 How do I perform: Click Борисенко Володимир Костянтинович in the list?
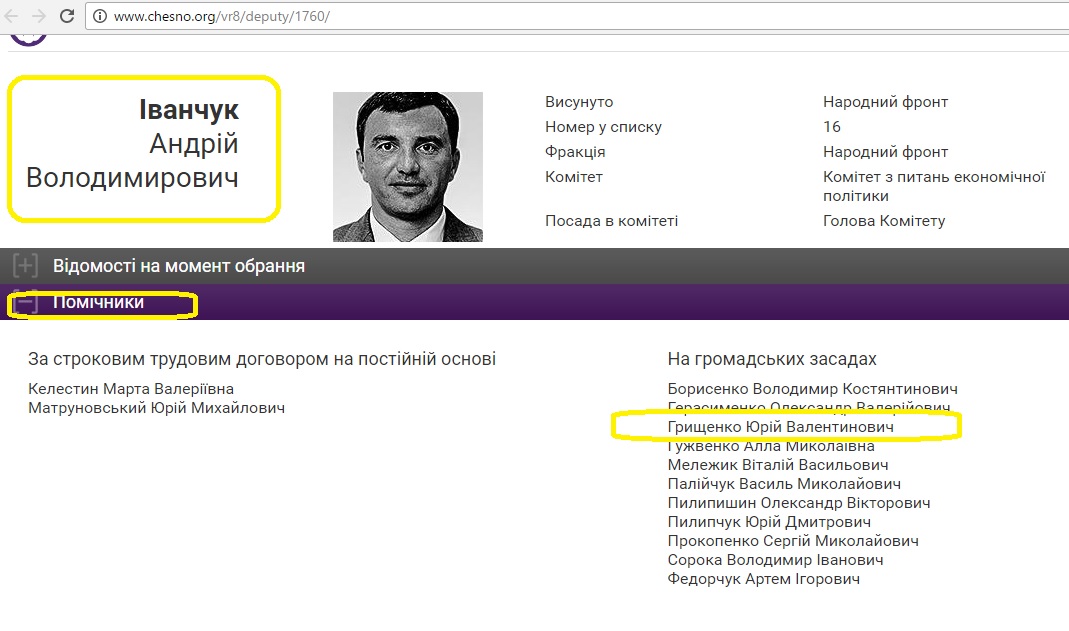[812, 389]
